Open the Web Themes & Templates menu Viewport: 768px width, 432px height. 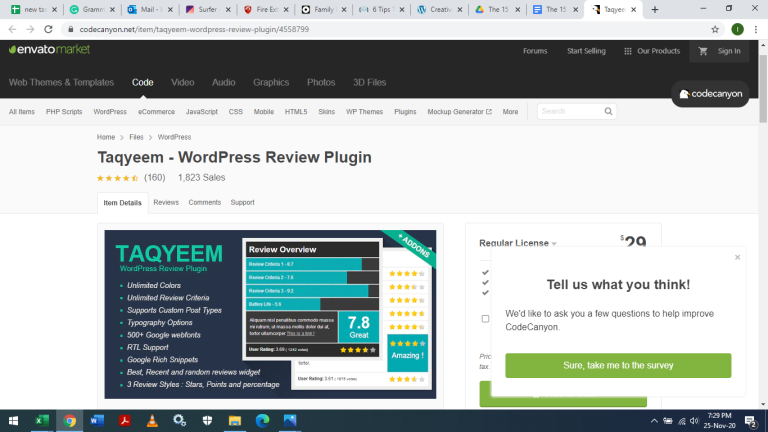(61, 82)
